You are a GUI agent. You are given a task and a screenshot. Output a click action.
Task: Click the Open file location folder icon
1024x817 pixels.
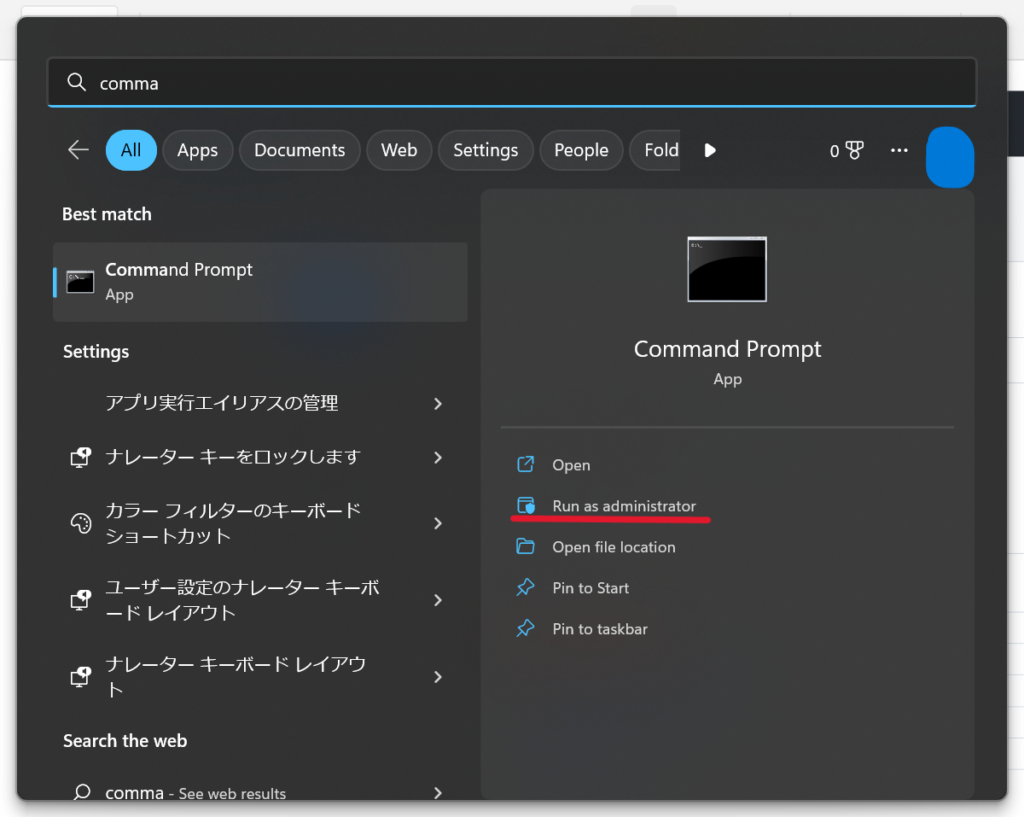click(526, 547)
